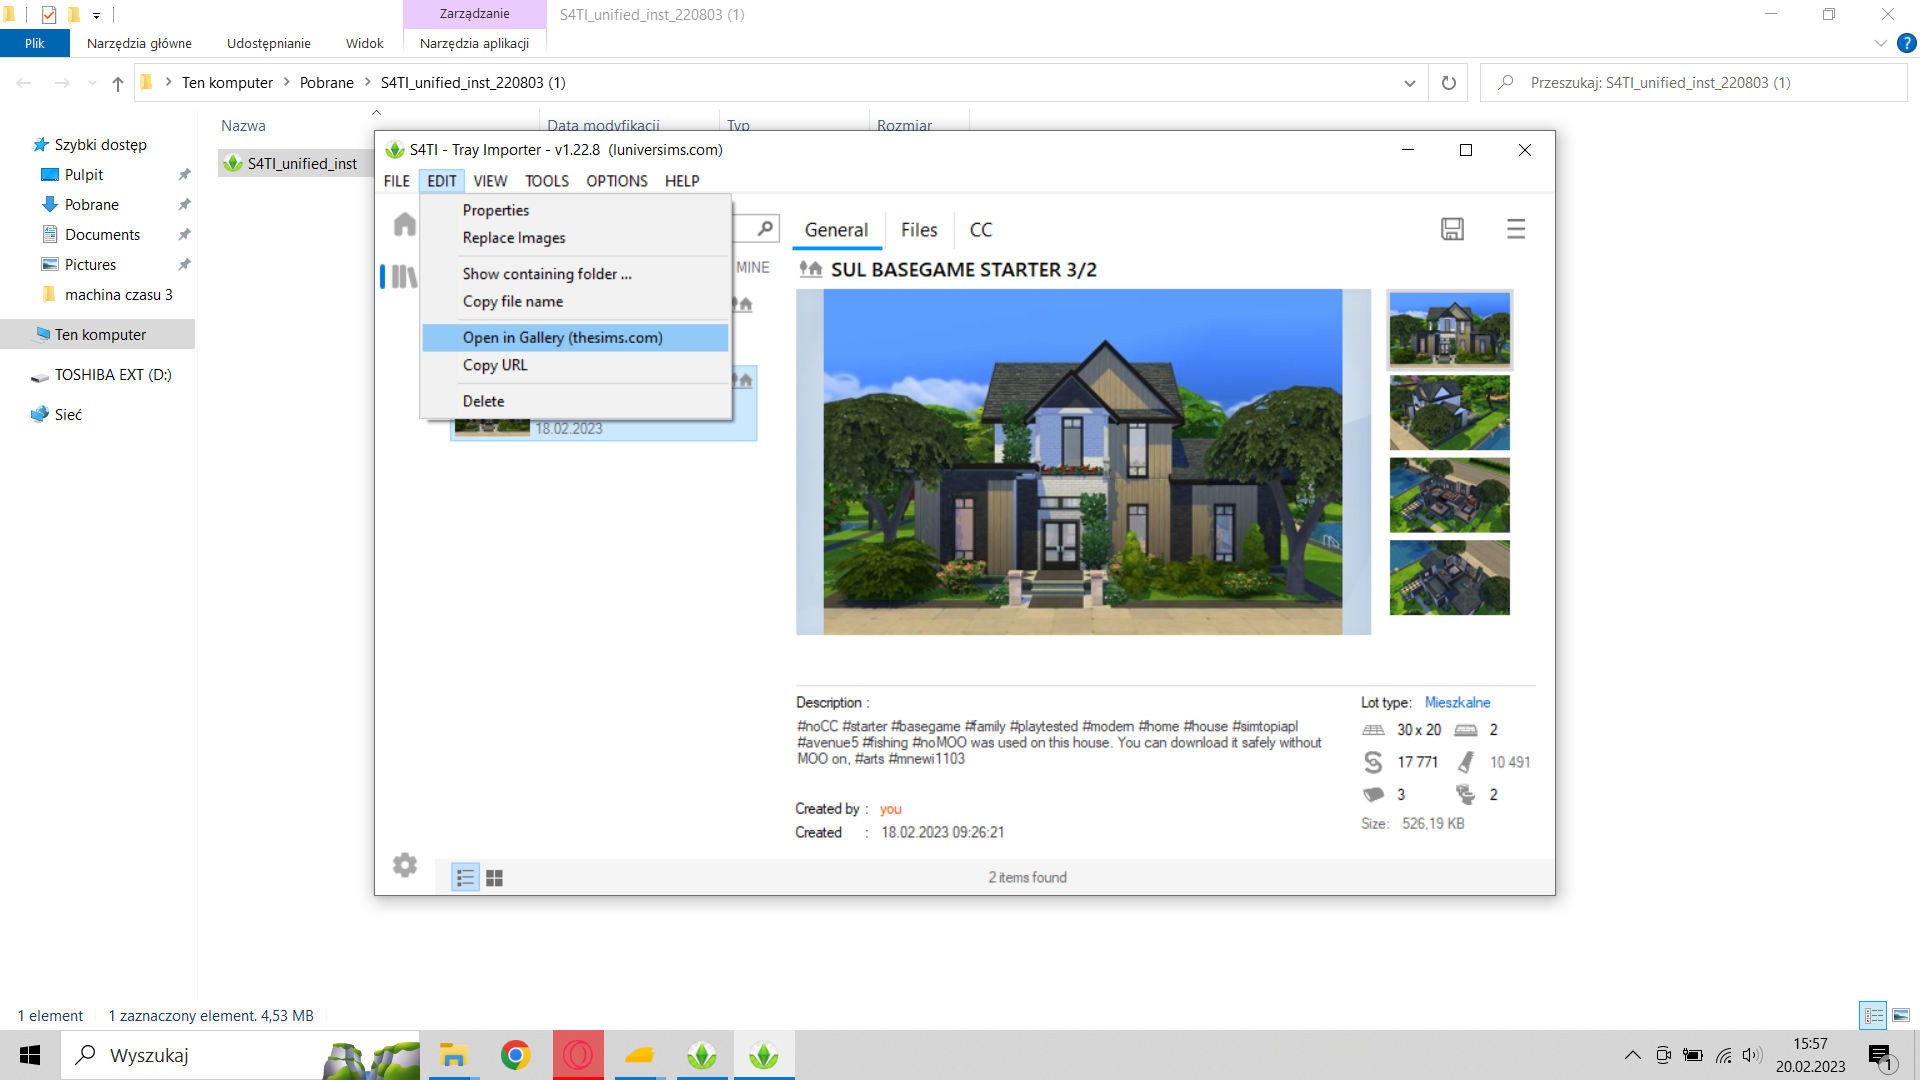Switch to list view layout icon
Image resolution: width=1920 pixels, height=1080 pixels.
point(465,878)
